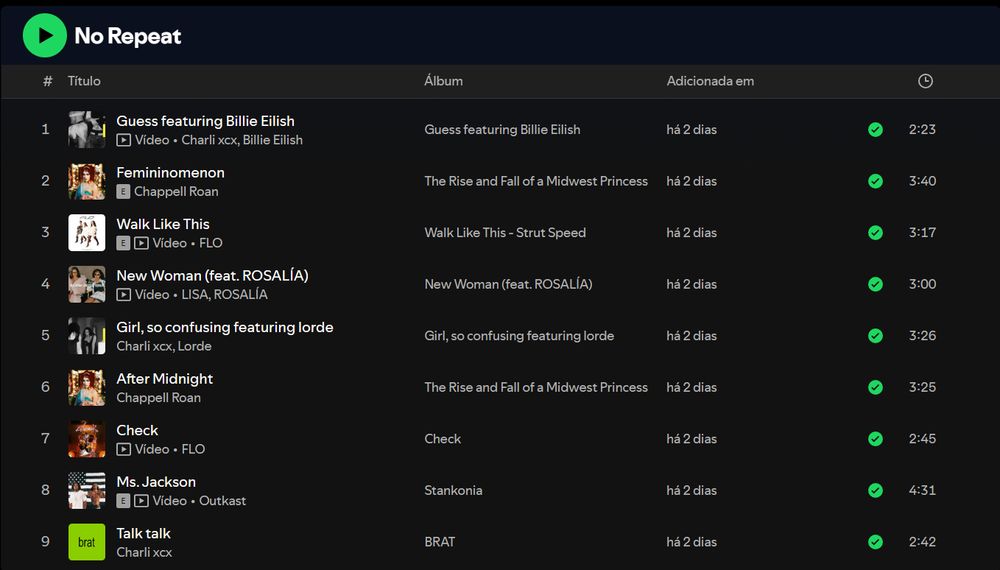Open the song title Ms. Jackson
This screenshot has height=570, width=1000.
point(156,482)
